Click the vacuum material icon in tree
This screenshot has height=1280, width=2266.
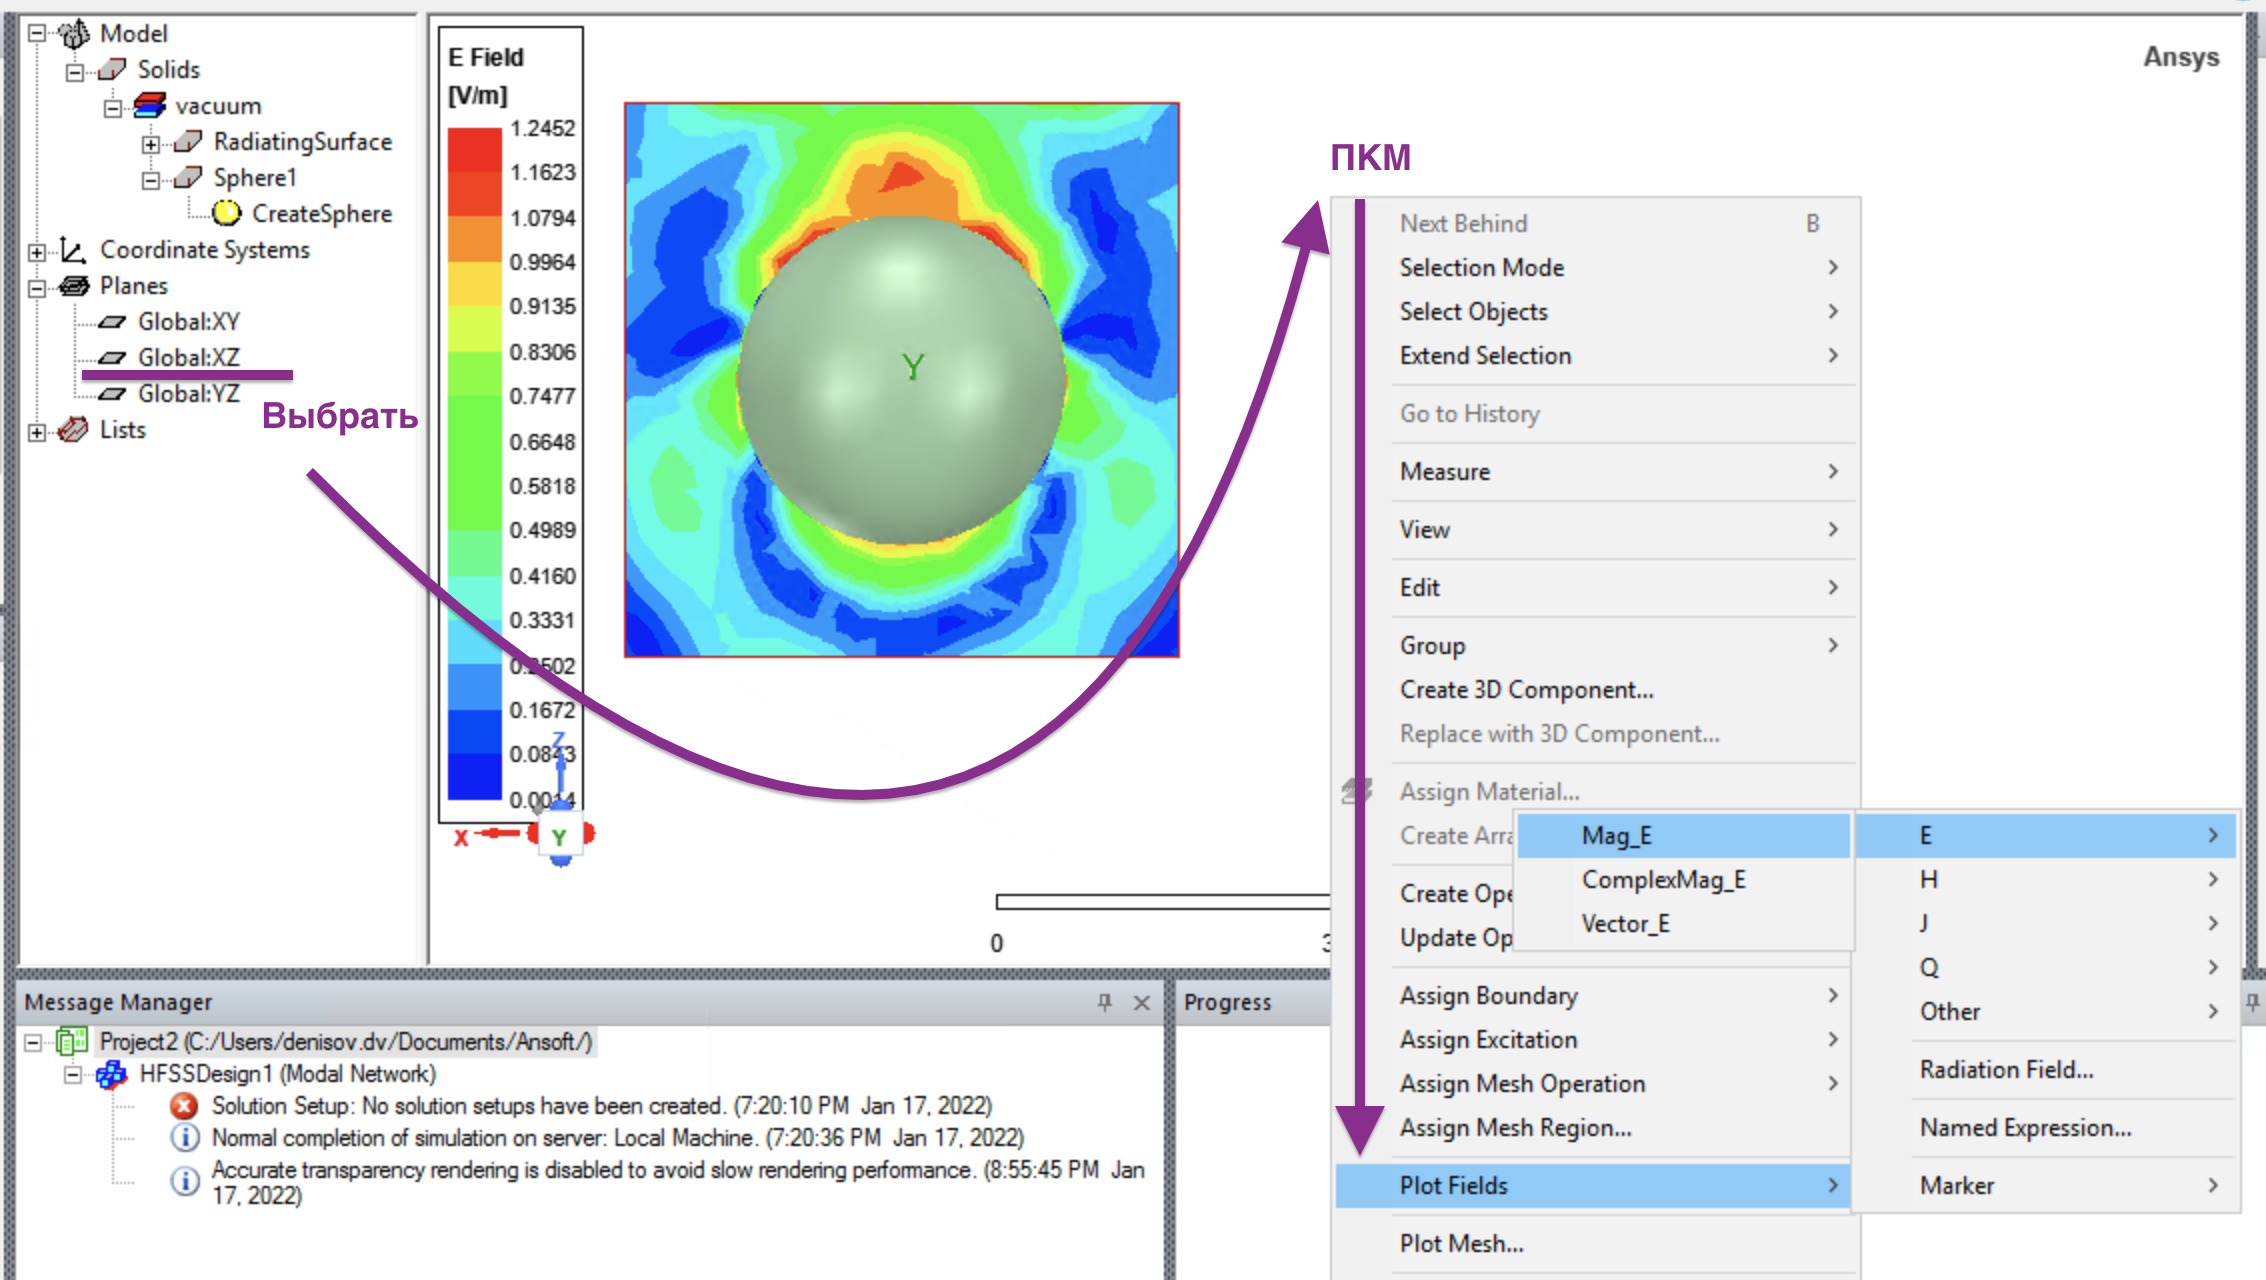point(150,105)
